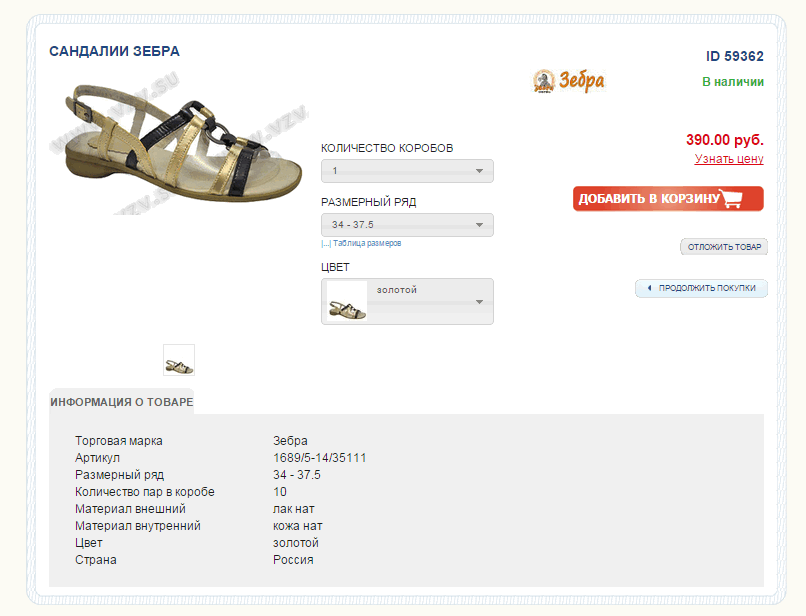Select the Информация о товаре tab
This screenshot has height=616, width=806.
coord(122,402)
